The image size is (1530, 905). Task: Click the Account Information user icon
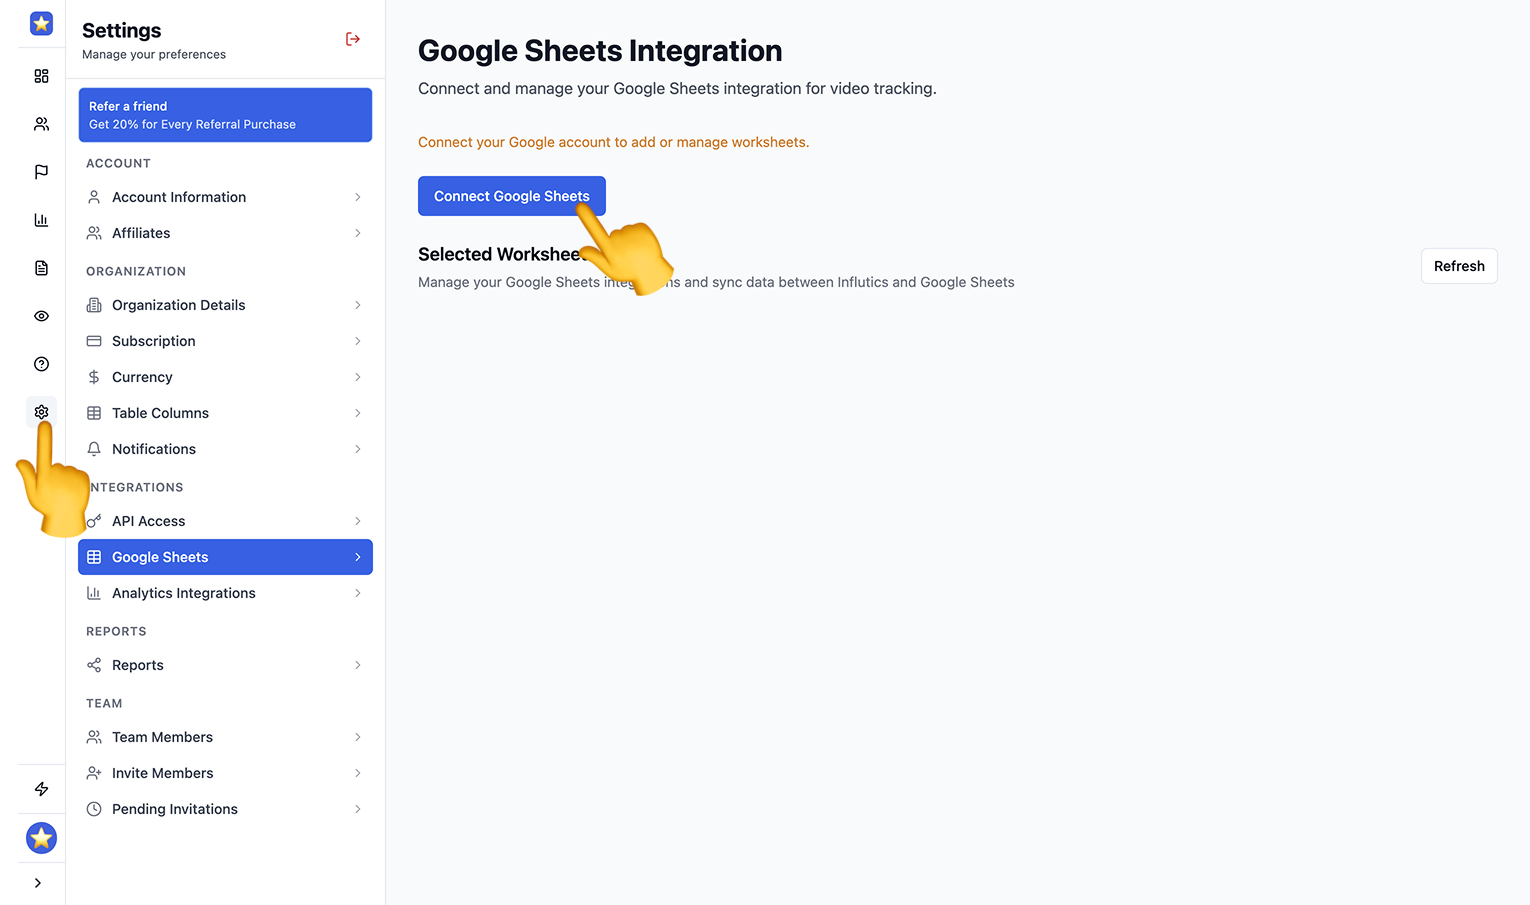[94, 197]
